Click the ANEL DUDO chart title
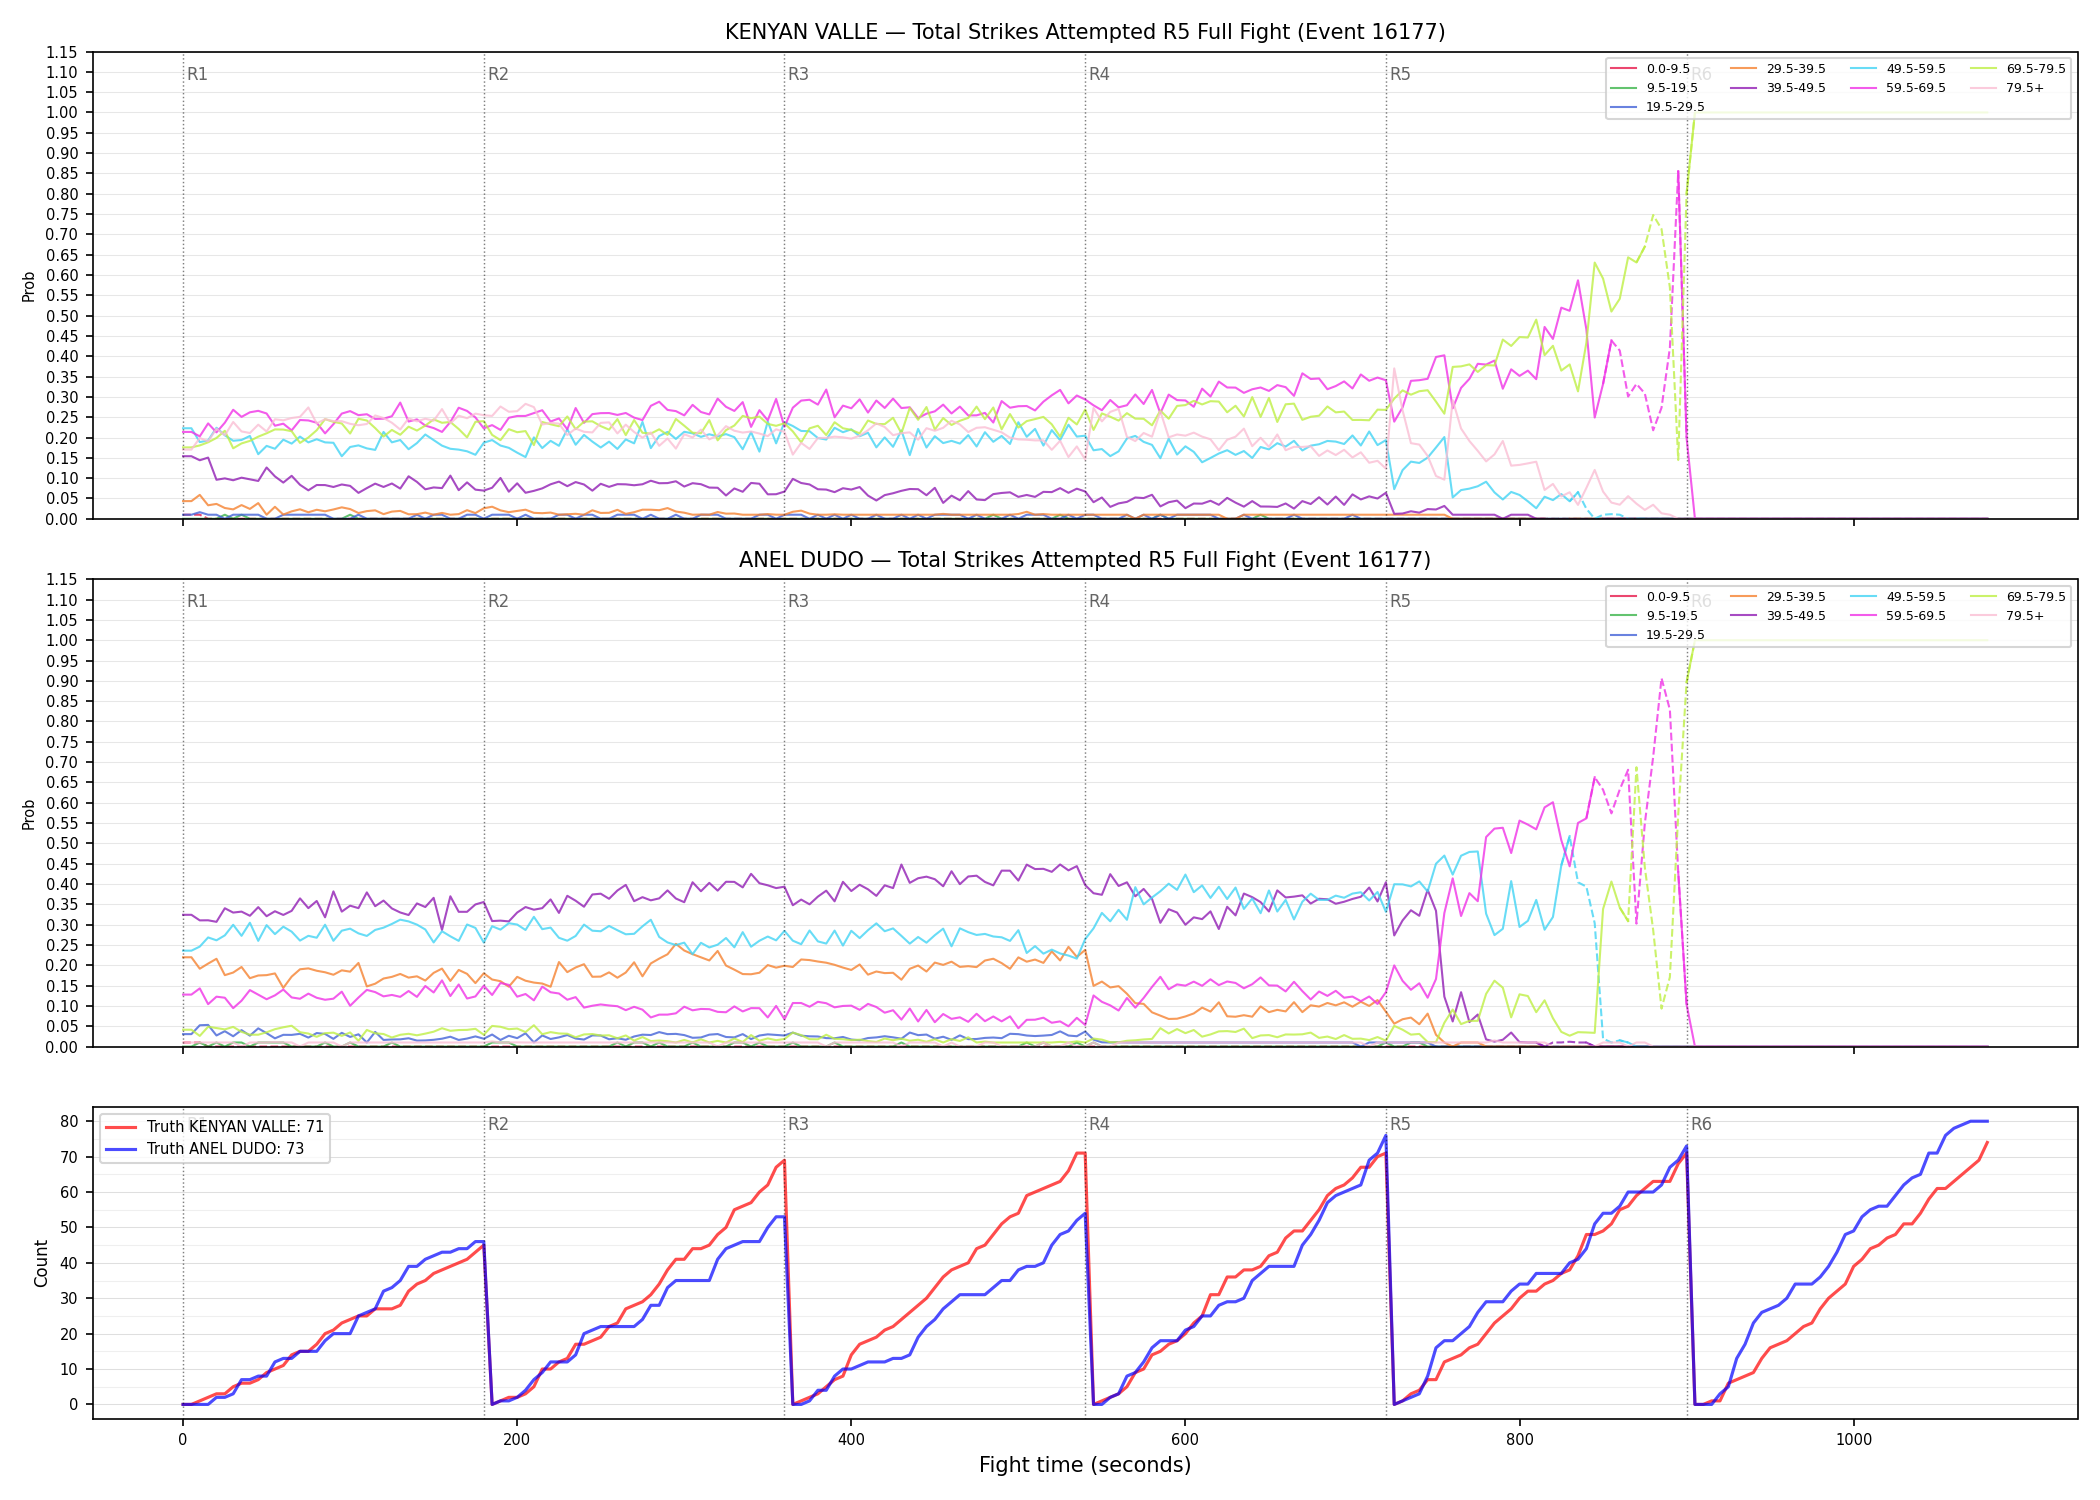Screen dimensions: 2100x1500 coord(1085,560)
